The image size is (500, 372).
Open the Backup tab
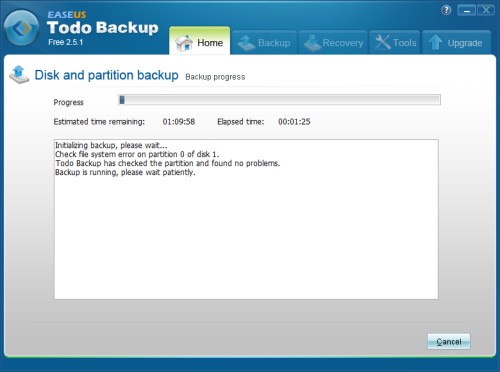[x=264, y=43]
